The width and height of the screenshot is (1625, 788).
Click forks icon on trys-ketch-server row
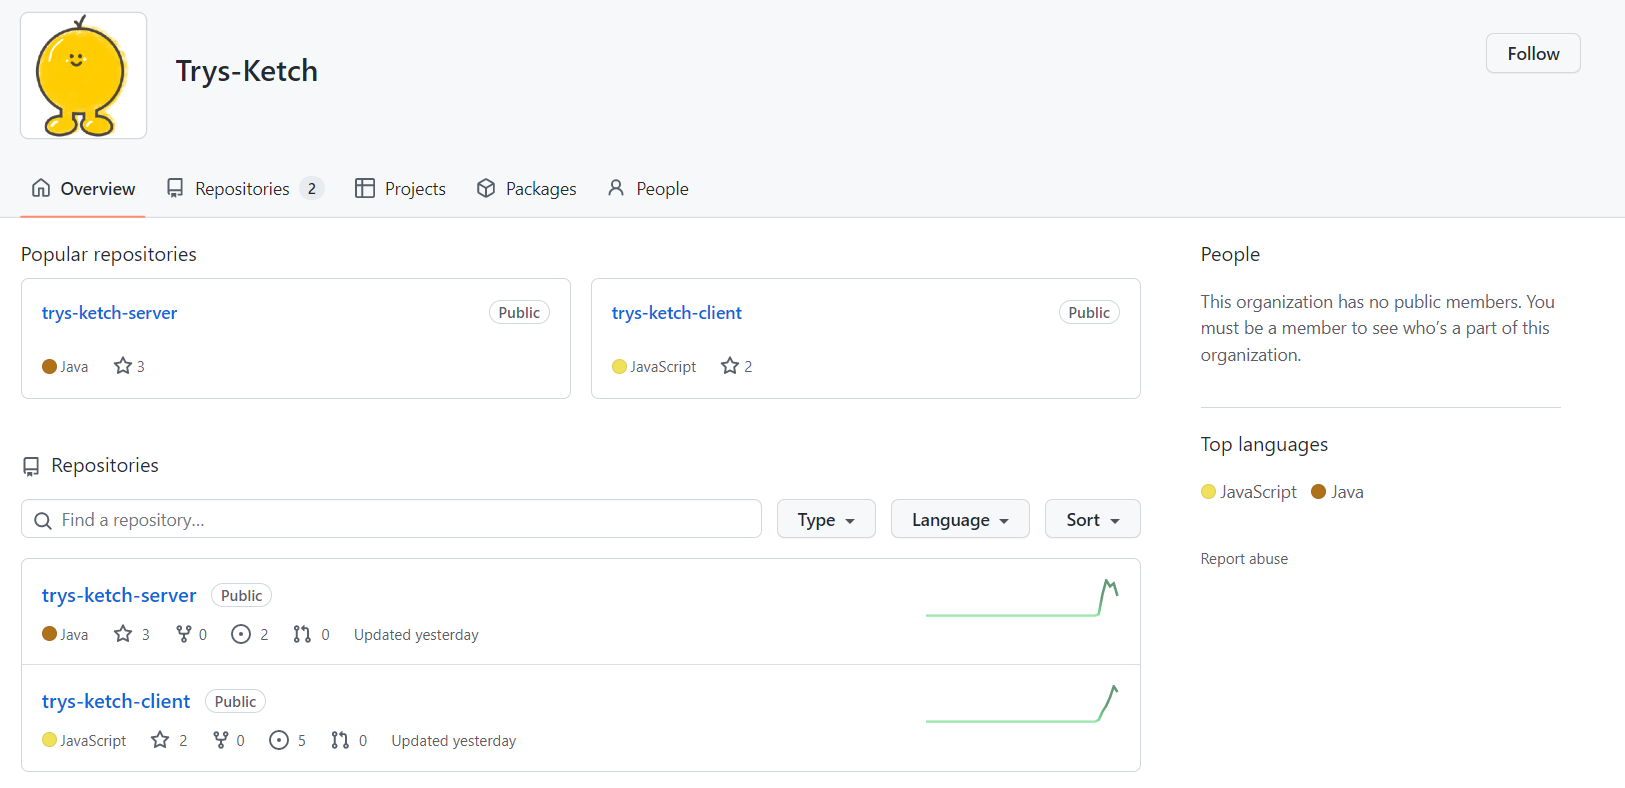184,634
